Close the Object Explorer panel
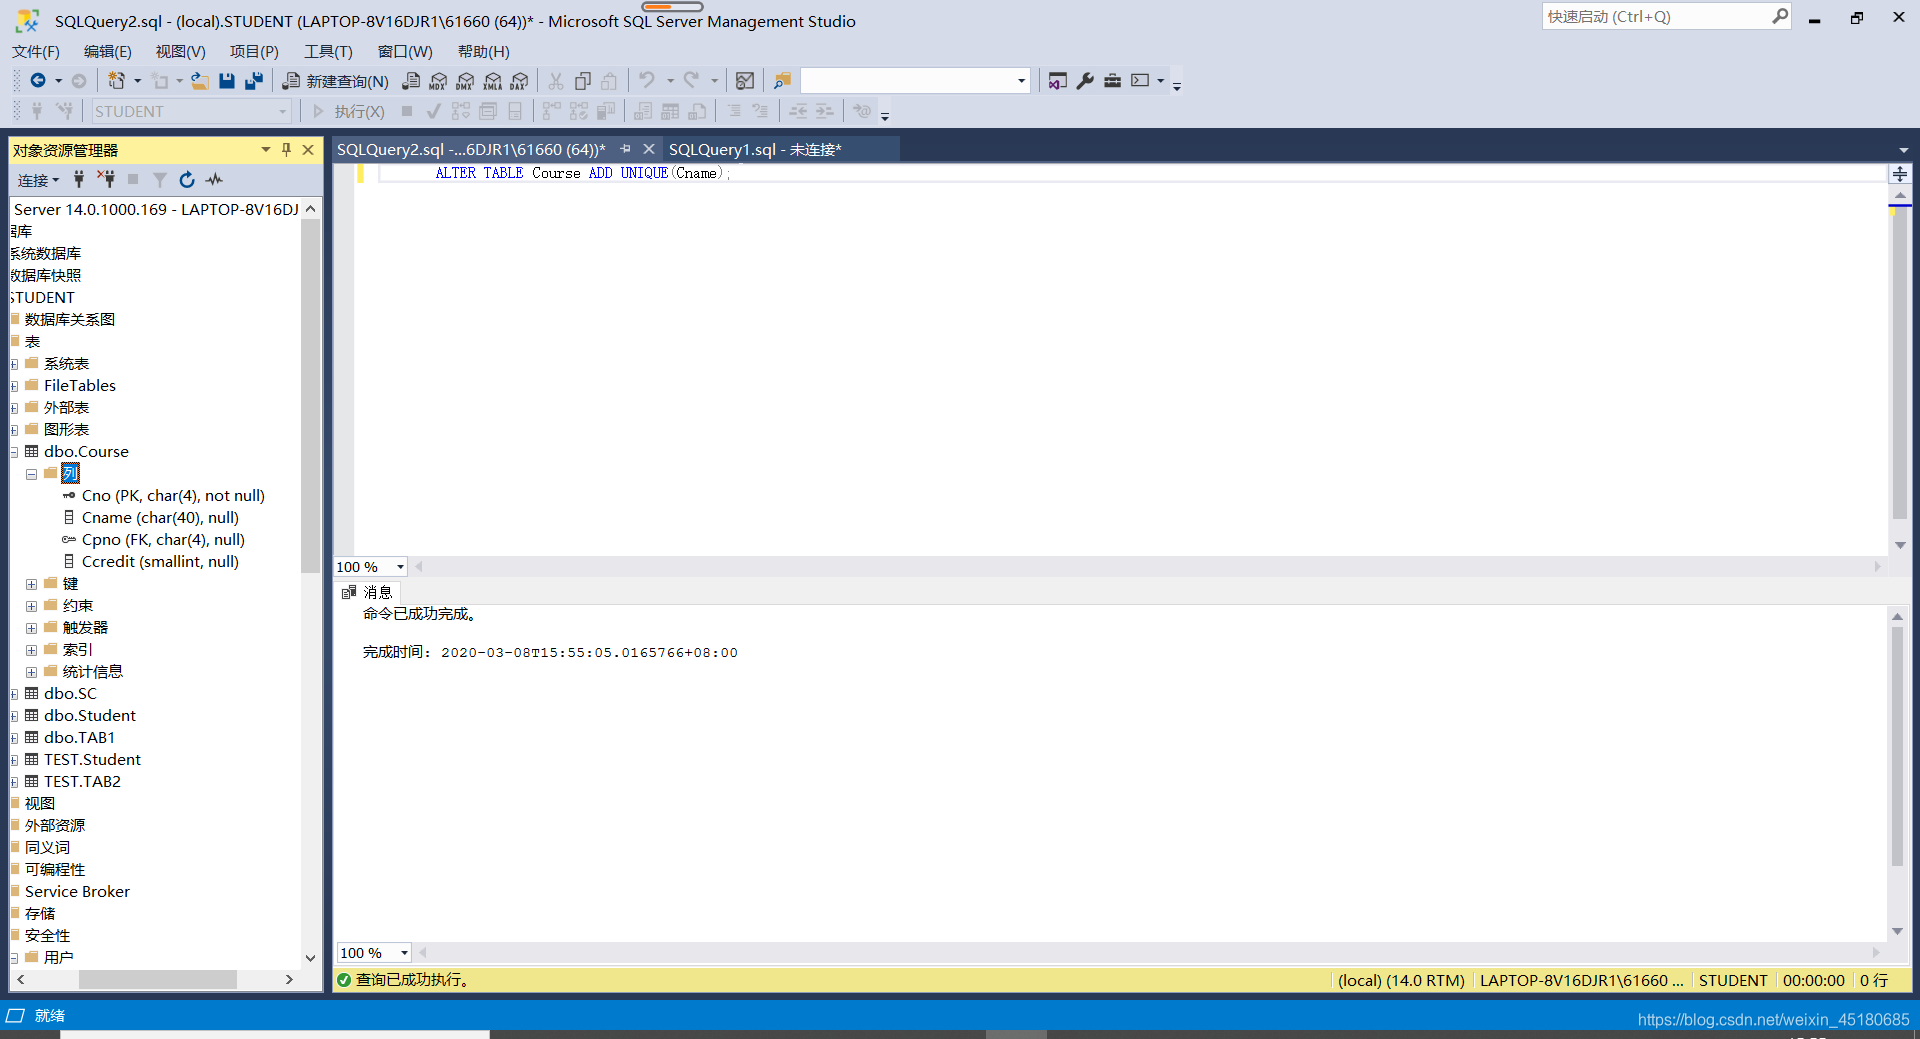 point(308,150)
